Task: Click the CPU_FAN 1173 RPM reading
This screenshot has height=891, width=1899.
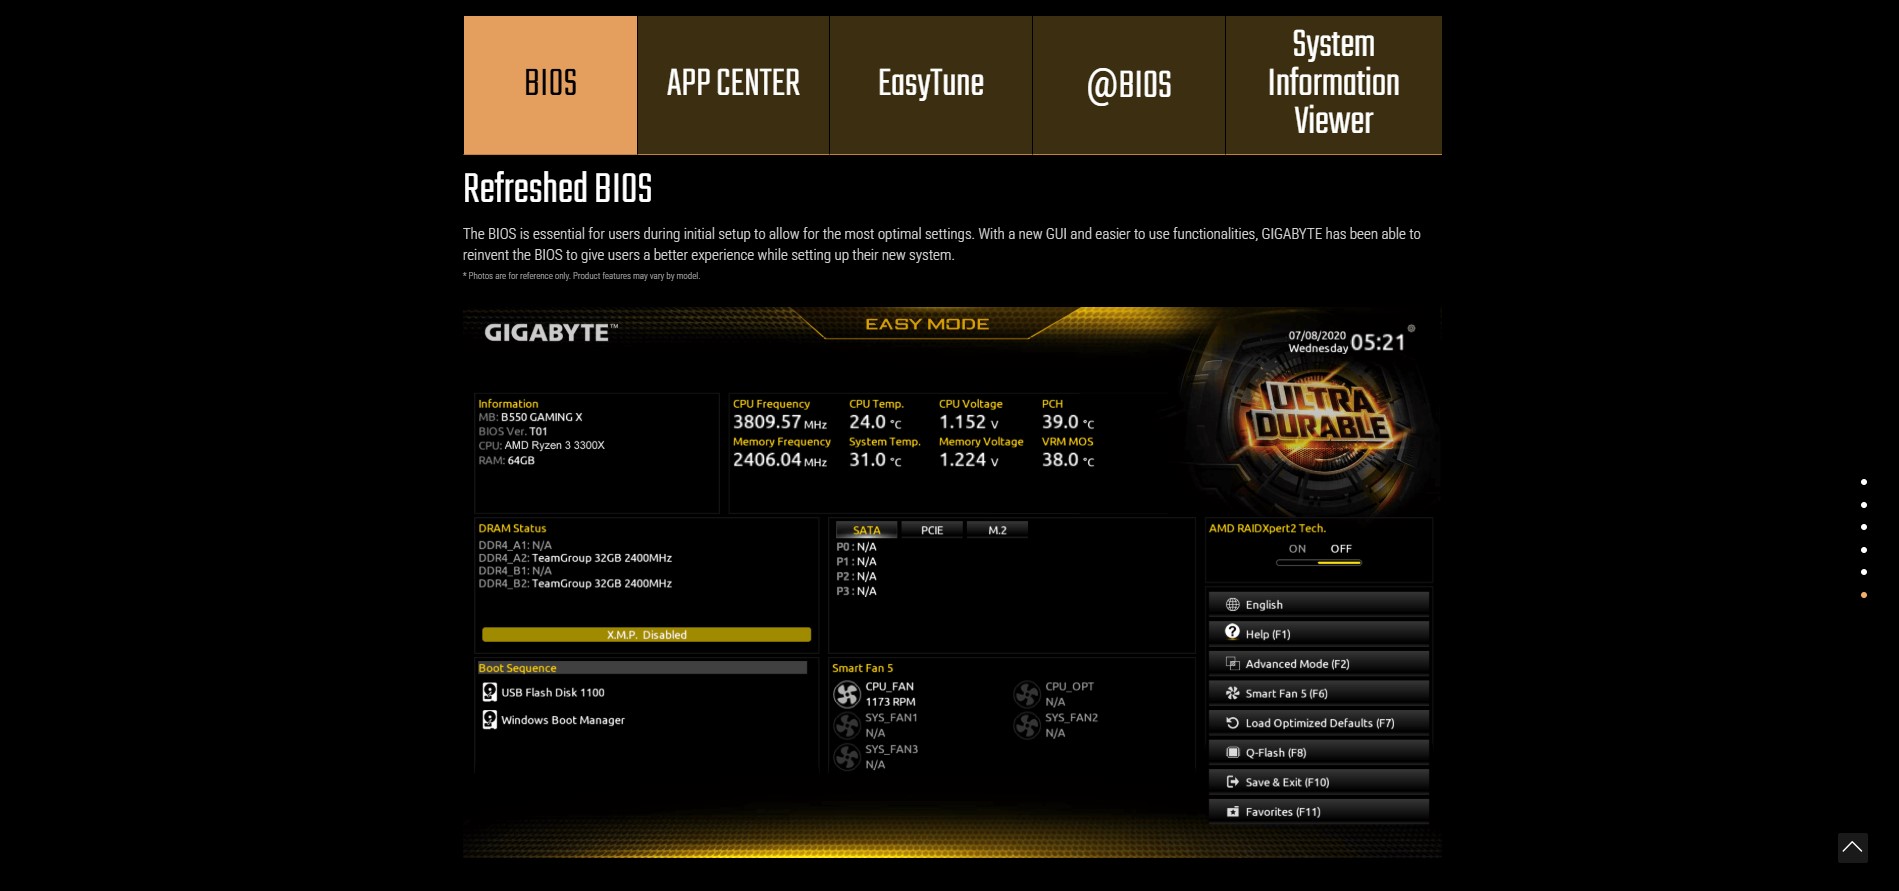Action: pos(890,702)
